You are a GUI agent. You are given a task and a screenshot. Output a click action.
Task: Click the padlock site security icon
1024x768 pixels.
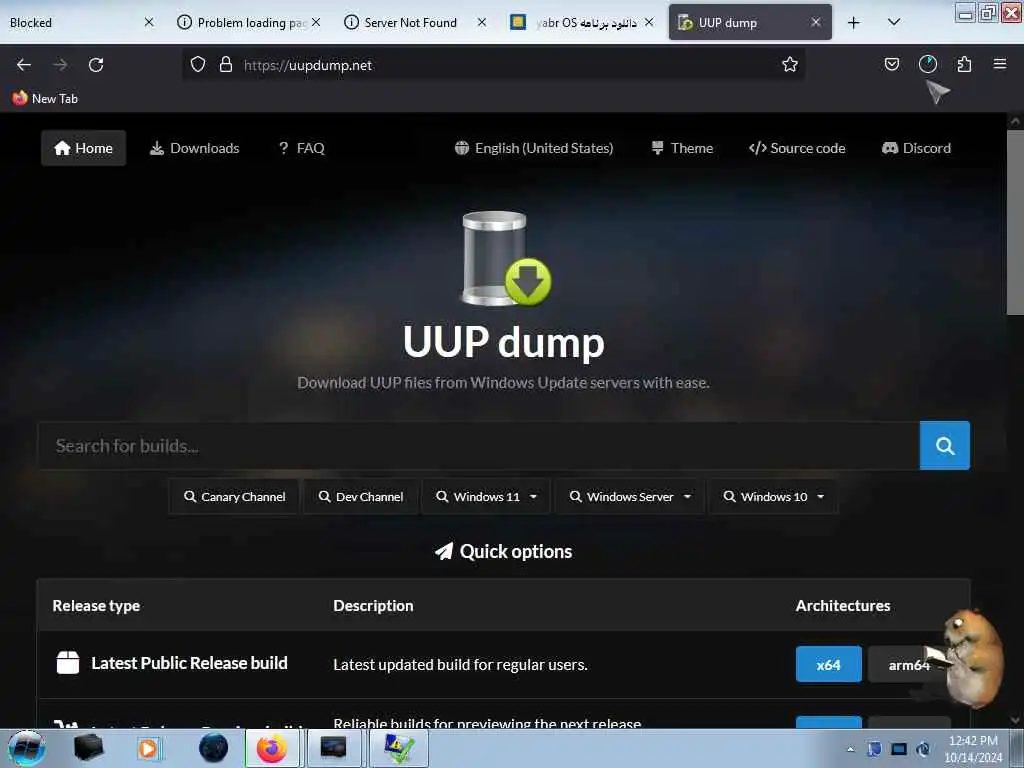click(x=226, y=64)
